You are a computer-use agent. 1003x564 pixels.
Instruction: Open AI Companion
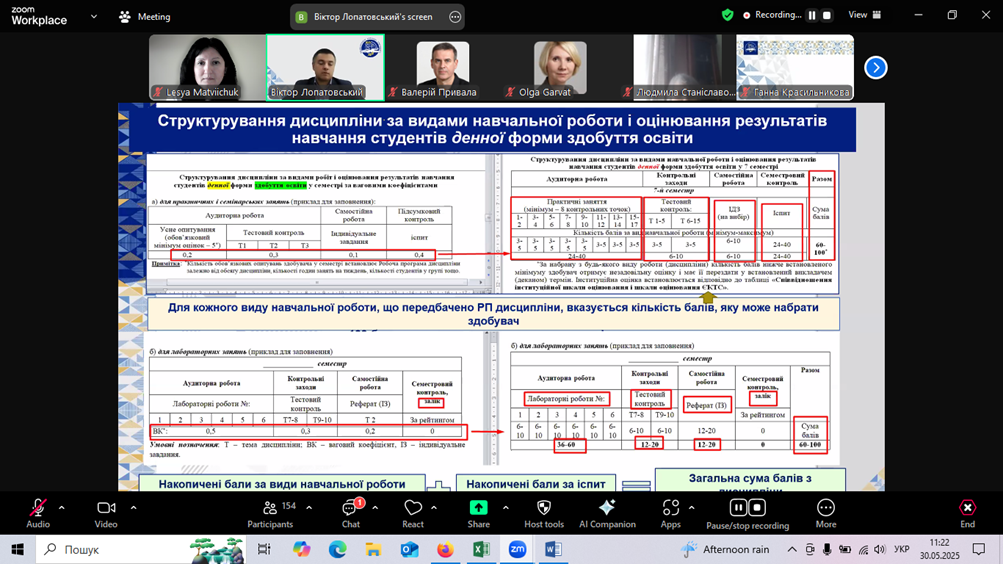click(x=607, y=513)
